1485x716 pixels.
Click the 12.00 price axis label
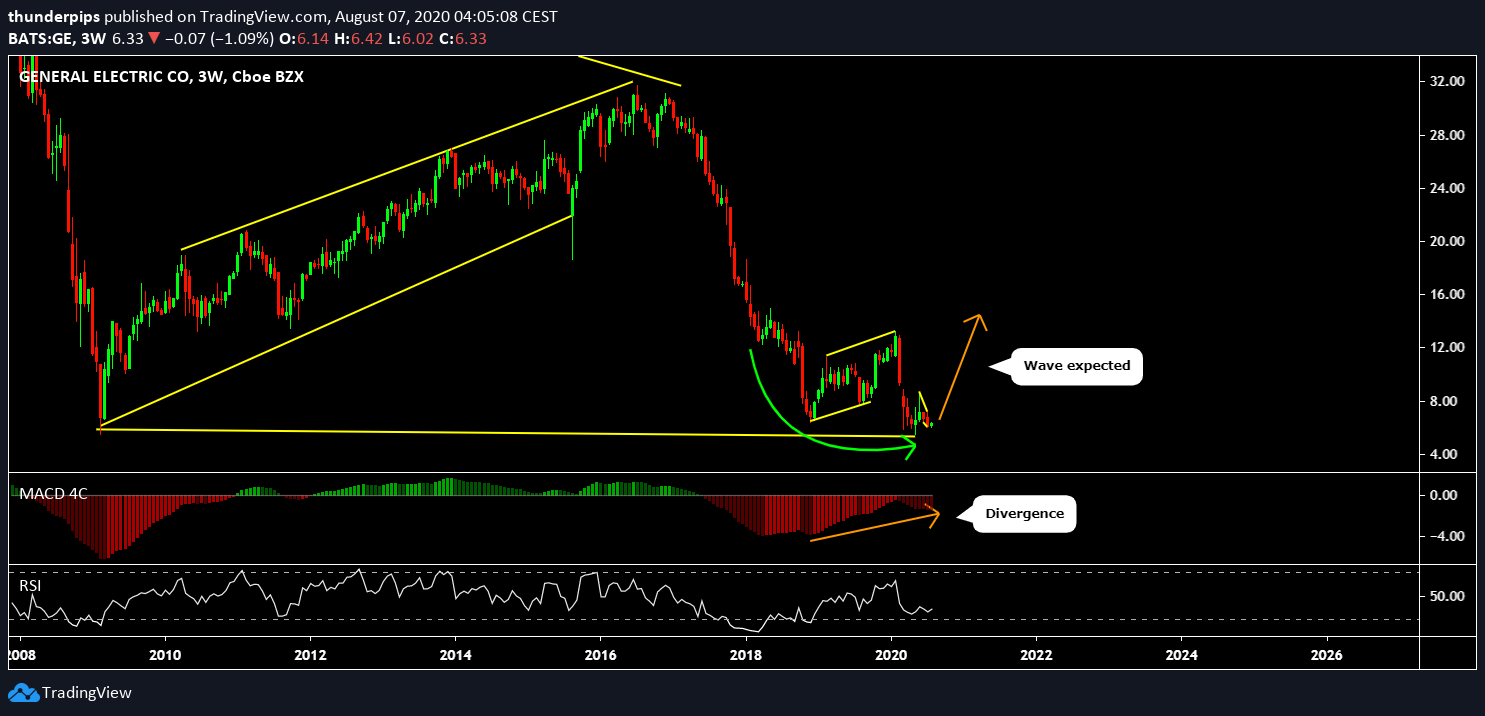point(1448,347)
